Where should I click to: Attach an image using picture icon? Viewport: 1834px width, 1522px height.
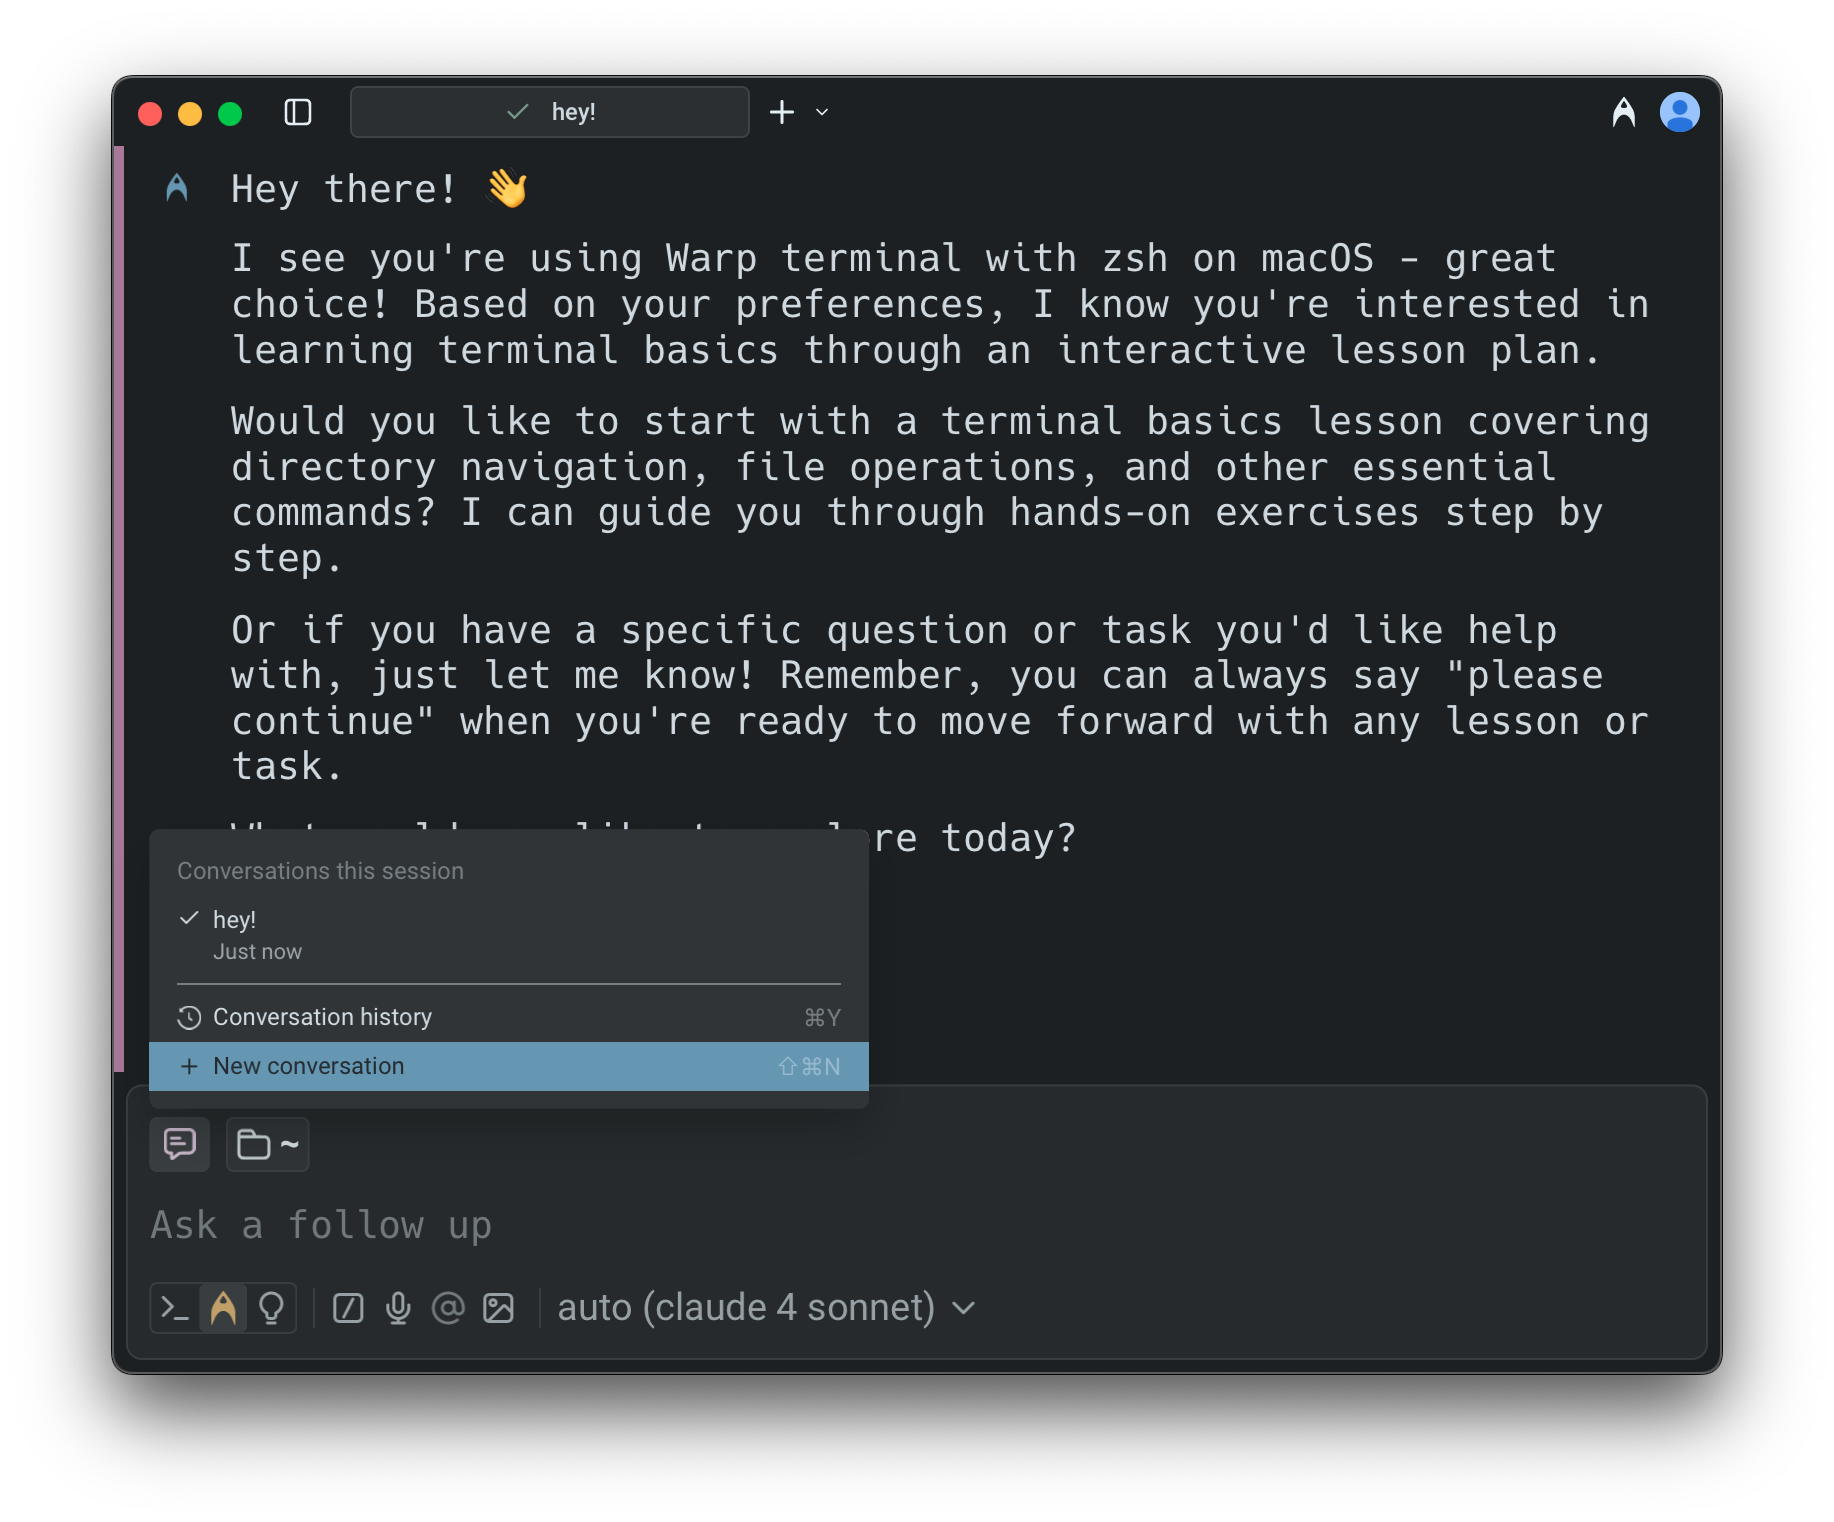[498, 1308]
